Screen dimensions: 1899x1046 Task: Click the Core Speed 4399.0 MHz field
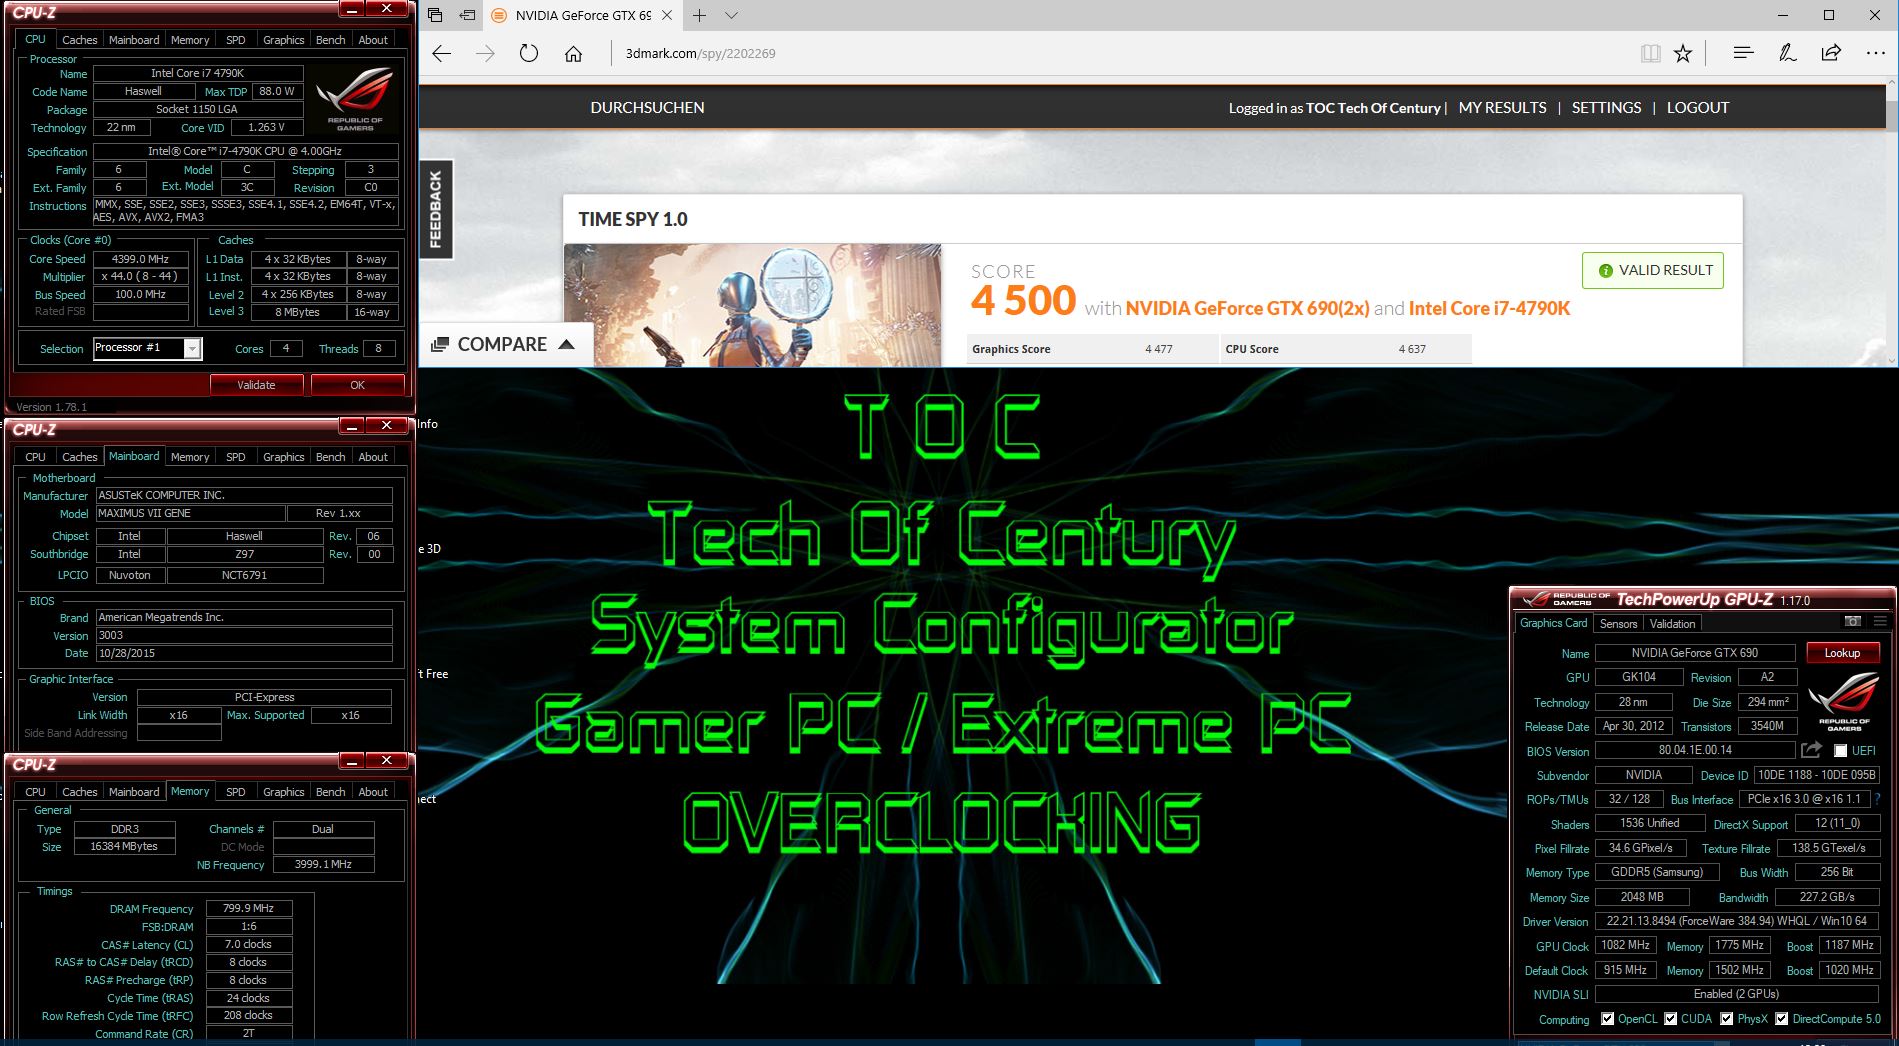(140, 259)
